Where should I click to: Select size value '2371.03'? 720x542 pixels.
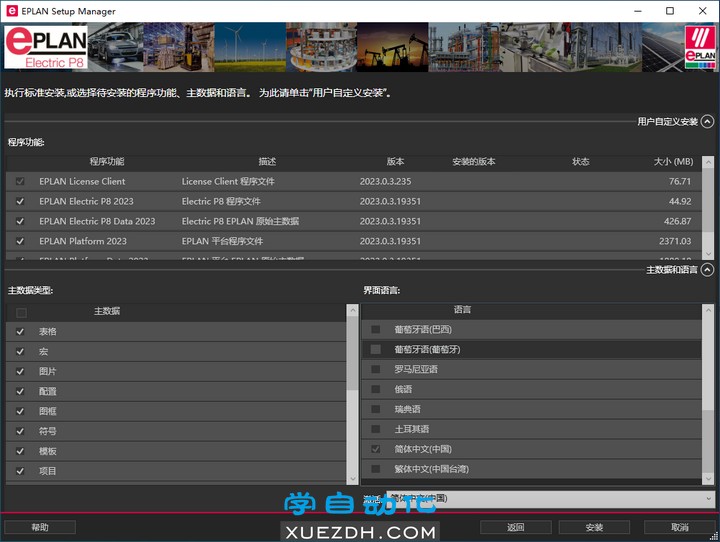pyautogui.click(x=675, y=241)
